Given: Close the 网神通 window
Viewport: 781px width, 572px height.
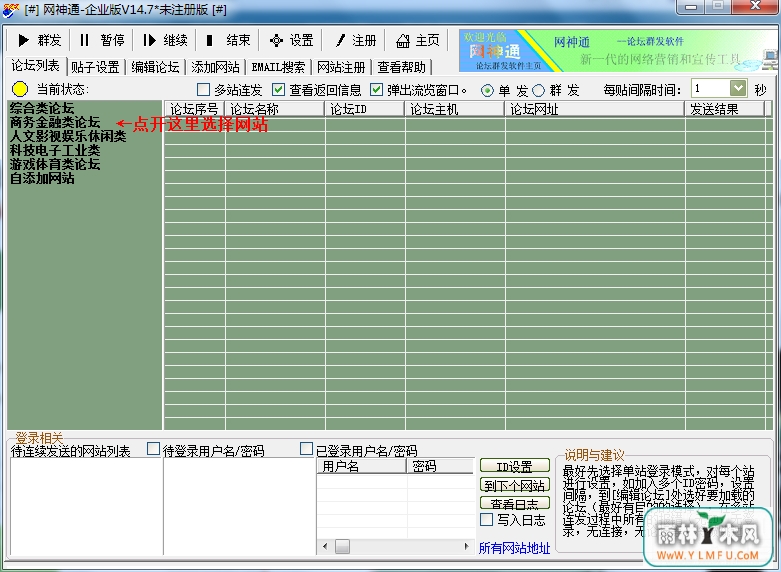Looking at the screenshot, I should tap(755, 6).
